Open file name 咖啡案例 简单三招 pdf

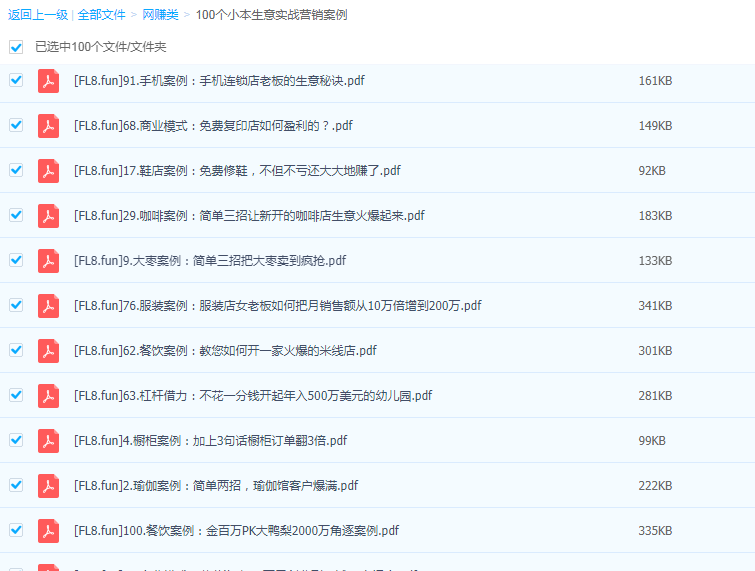[249, 216]
